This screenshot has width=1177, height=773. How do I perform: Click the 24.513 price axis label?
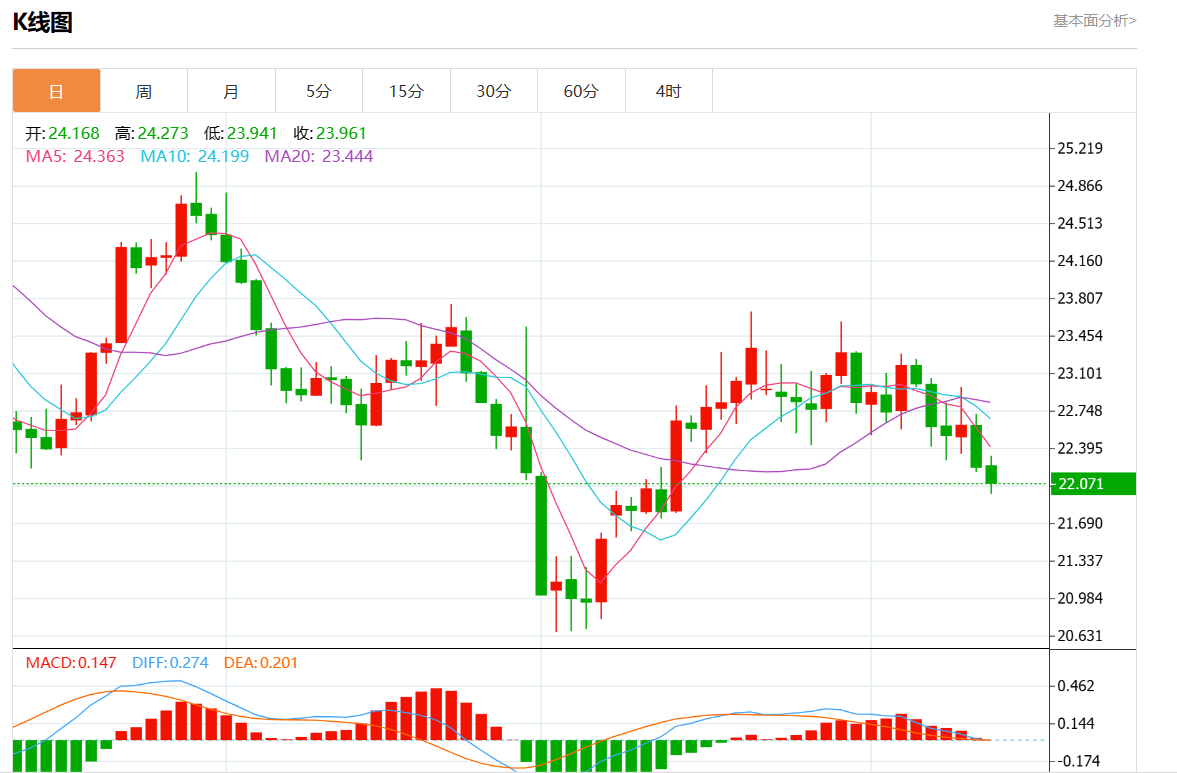[1080, 223]
